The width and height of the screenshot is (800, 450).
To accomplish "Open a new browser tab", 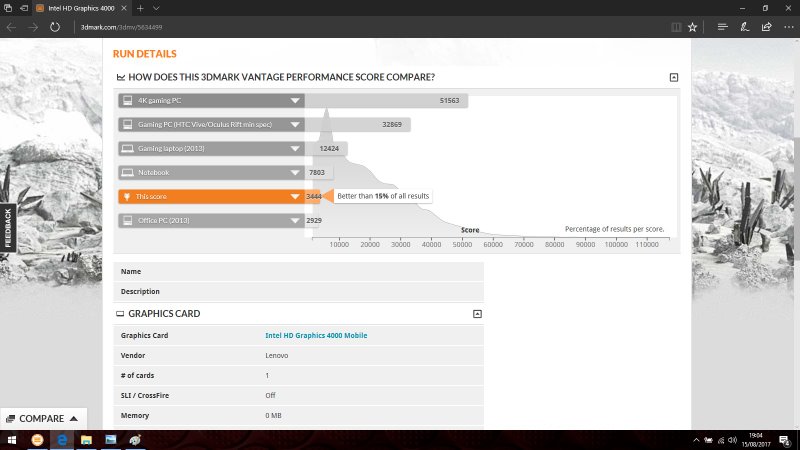I will coord(140,8).
